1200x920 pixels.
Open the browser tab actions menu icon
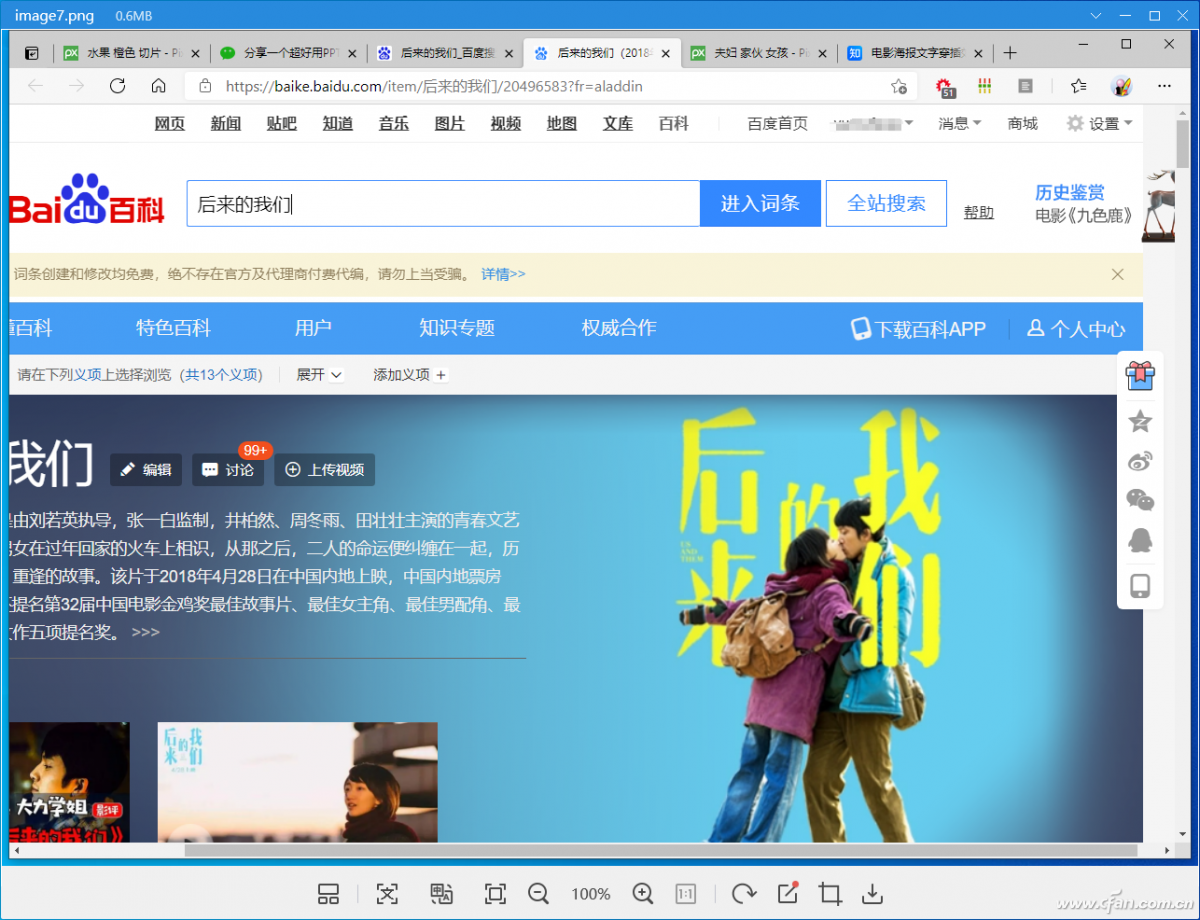32,53
